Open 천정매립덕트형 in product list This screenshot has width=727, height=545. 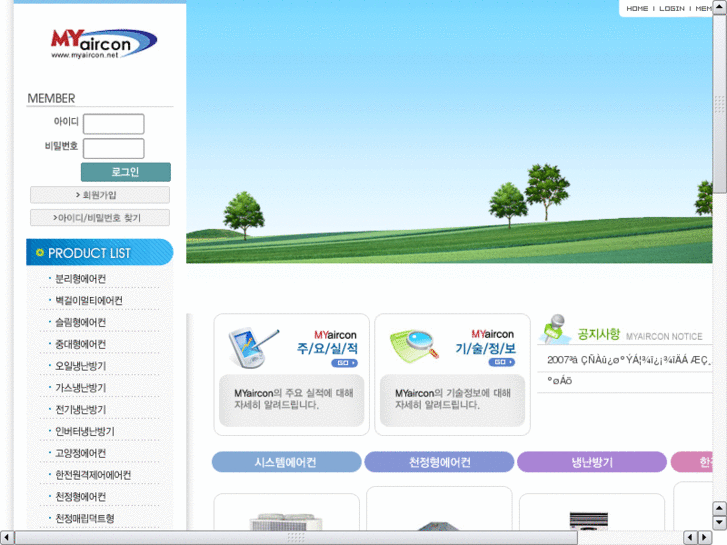coord(84,519)
